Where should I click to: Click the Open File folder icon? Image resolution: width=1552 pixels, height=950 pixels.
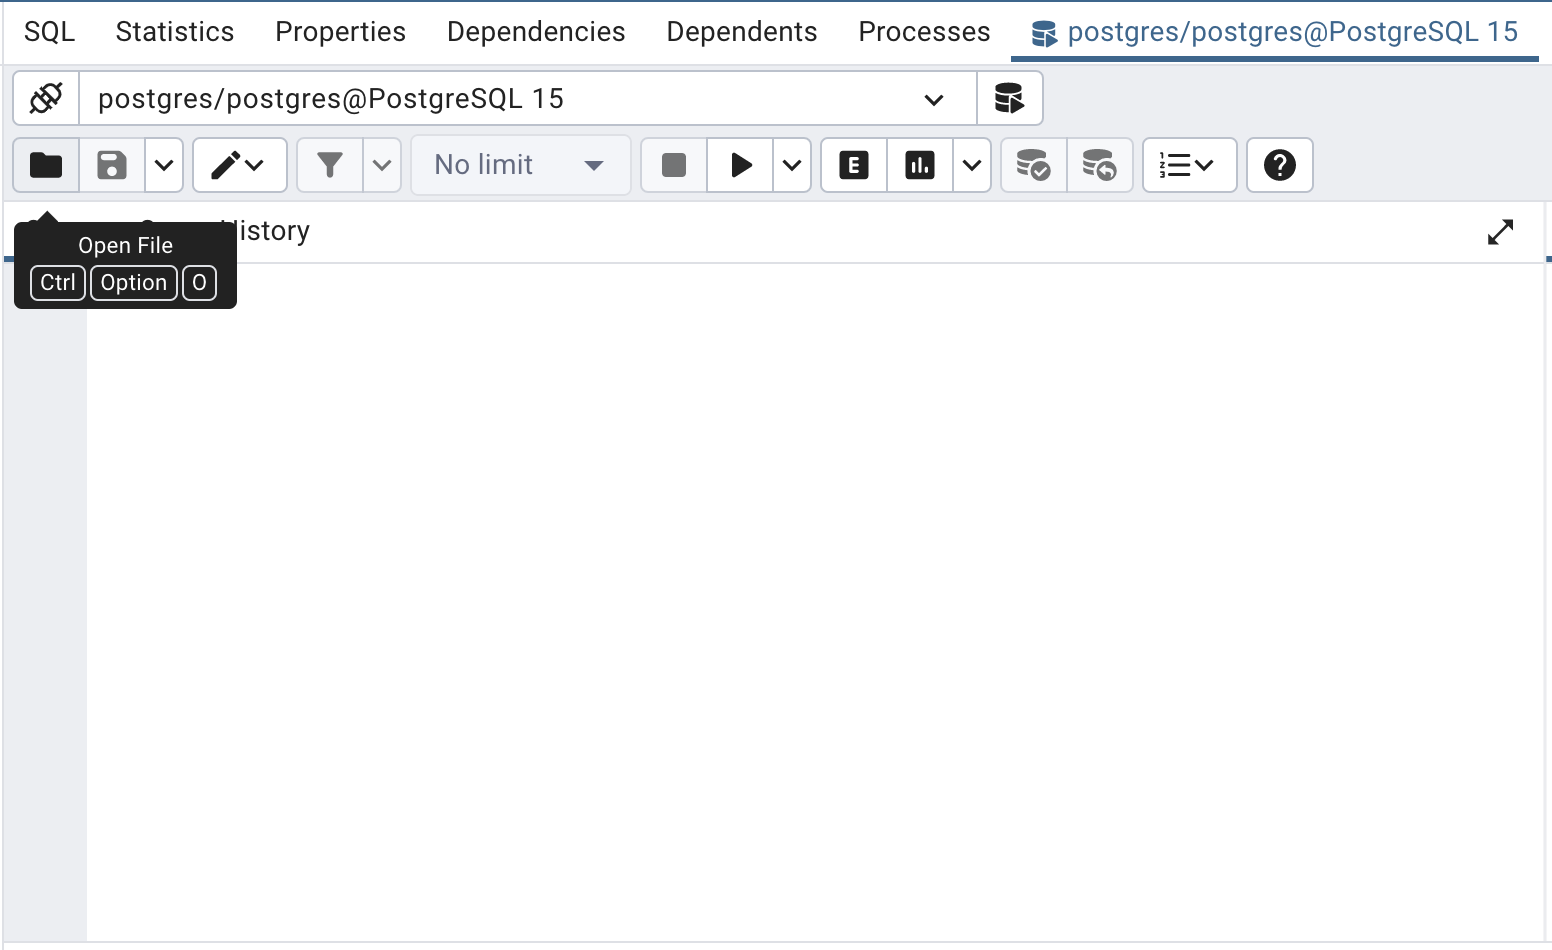(x=46, y=165)
